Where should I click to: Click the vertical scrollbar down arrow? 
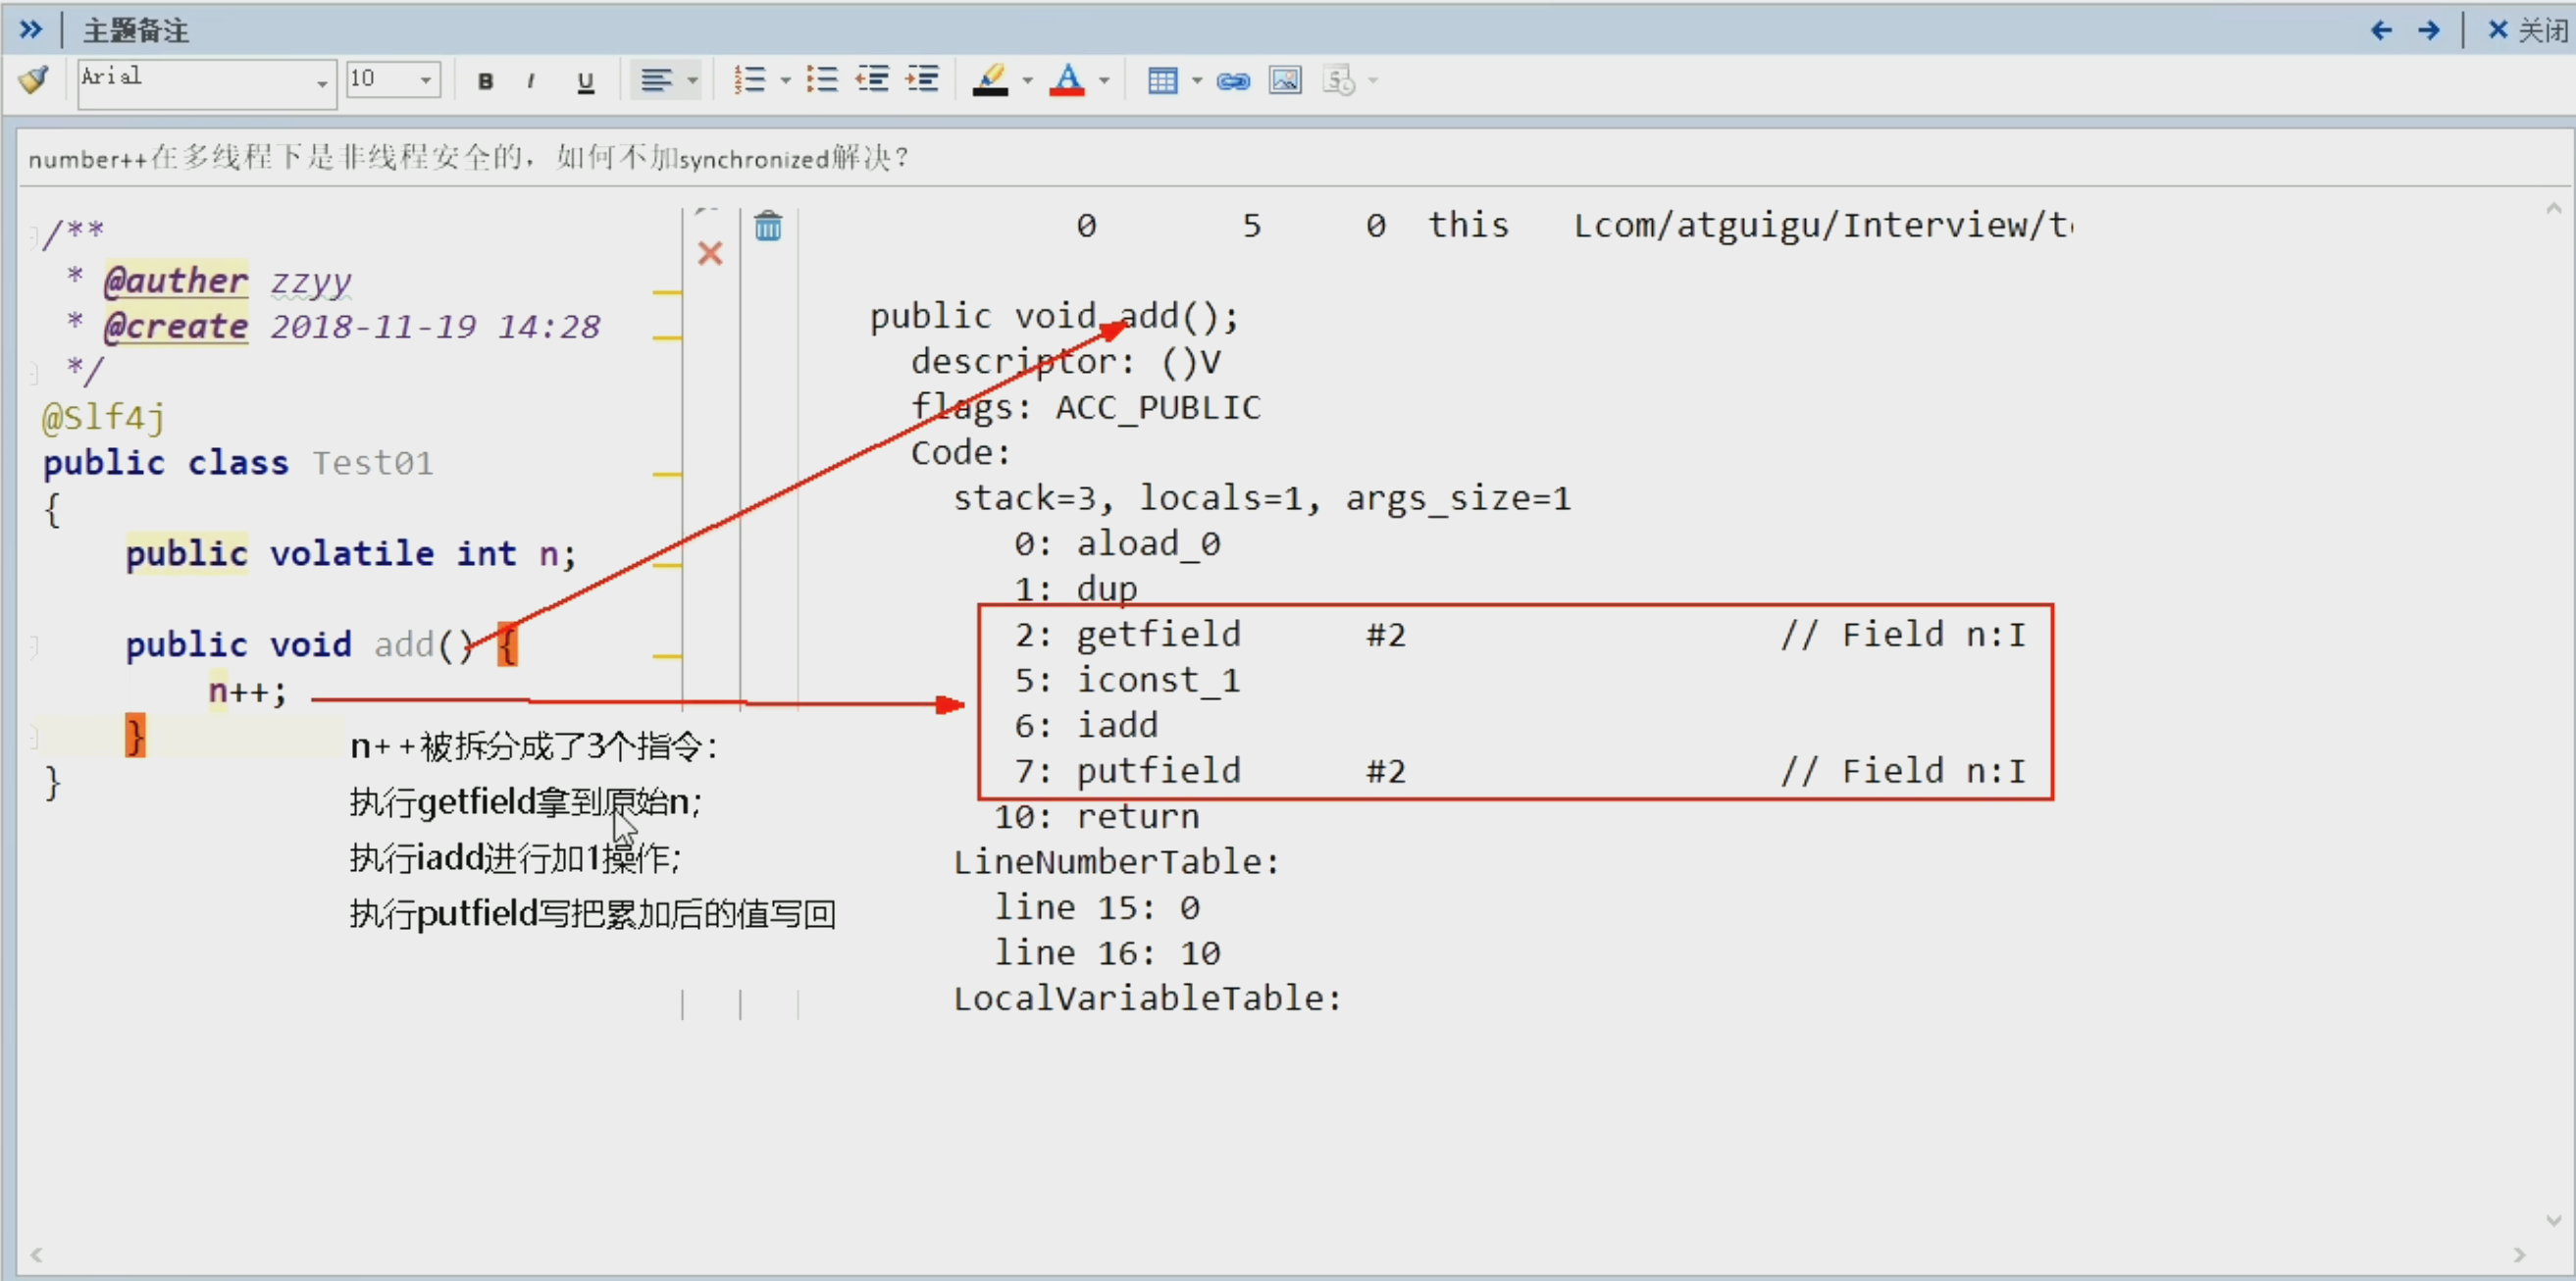tap(2553, 1220)
